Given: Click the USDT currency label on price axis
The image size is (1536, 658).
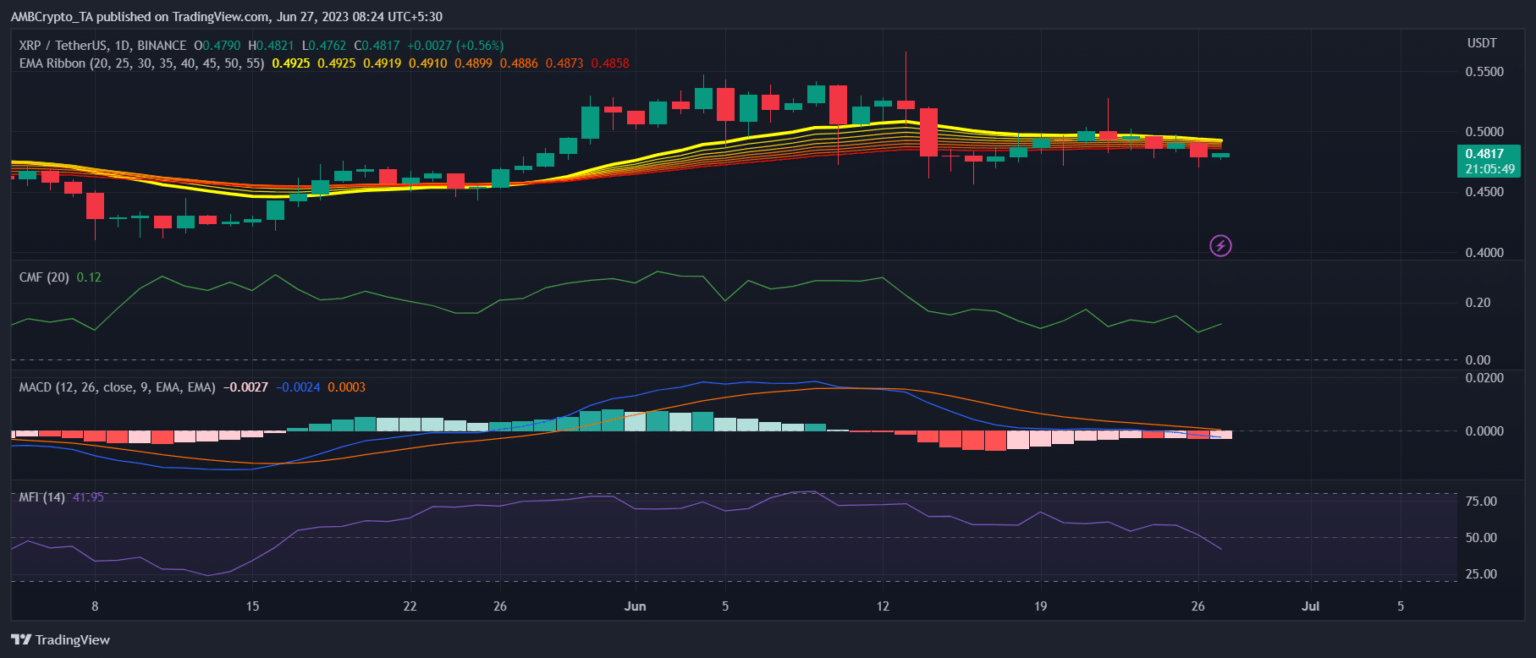Looking at the screenshot, I should (1481, 42).
